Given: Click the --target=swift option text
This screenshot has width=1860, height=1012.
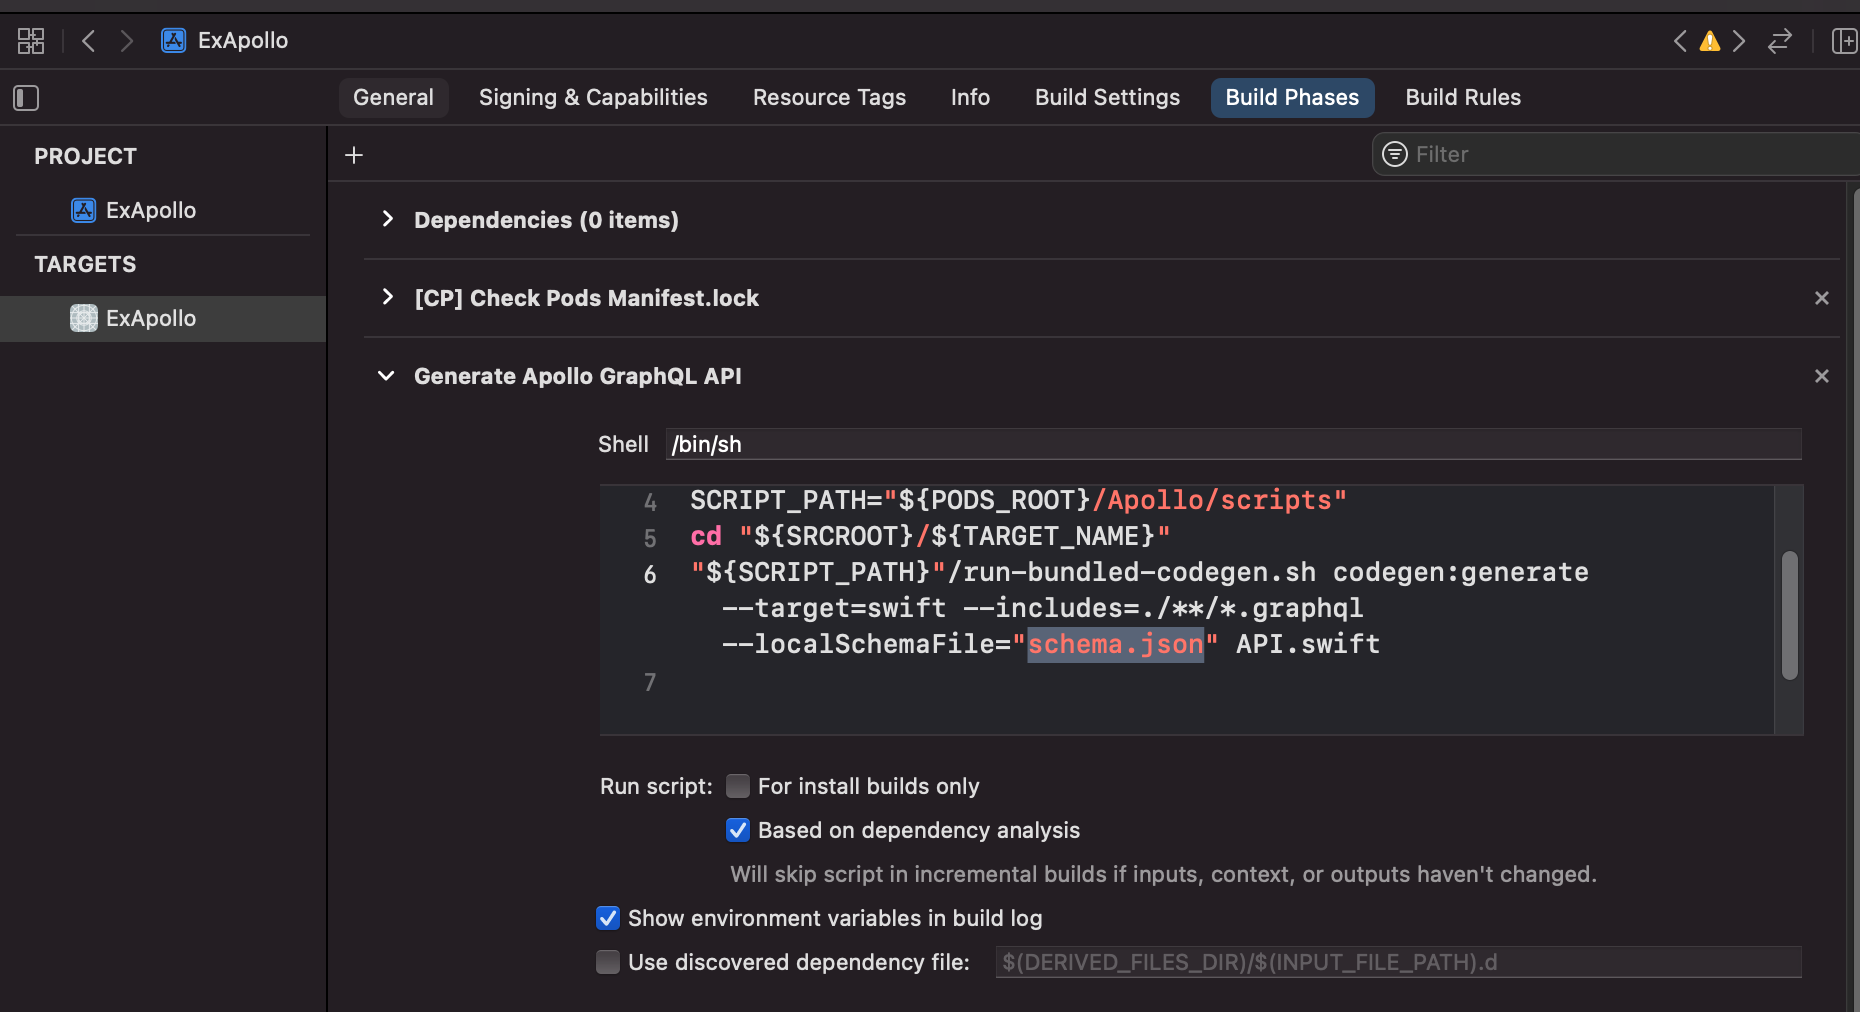Looking at the screenshot, I should [x=834, y=608].
